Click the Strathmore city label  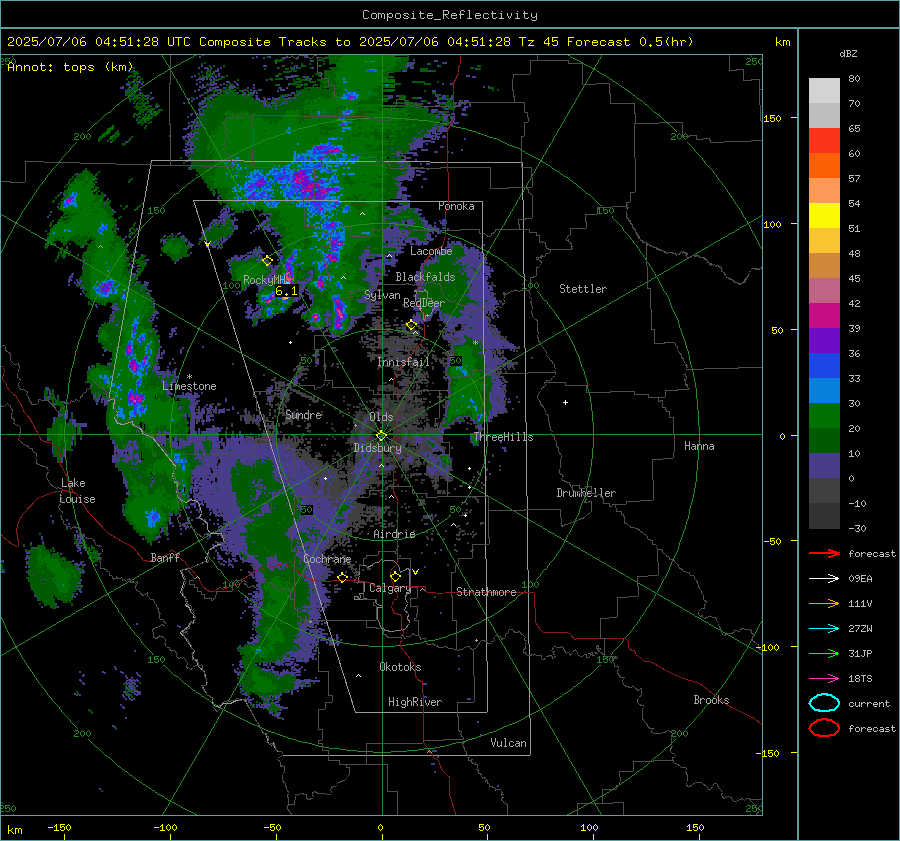pos(486,592)
